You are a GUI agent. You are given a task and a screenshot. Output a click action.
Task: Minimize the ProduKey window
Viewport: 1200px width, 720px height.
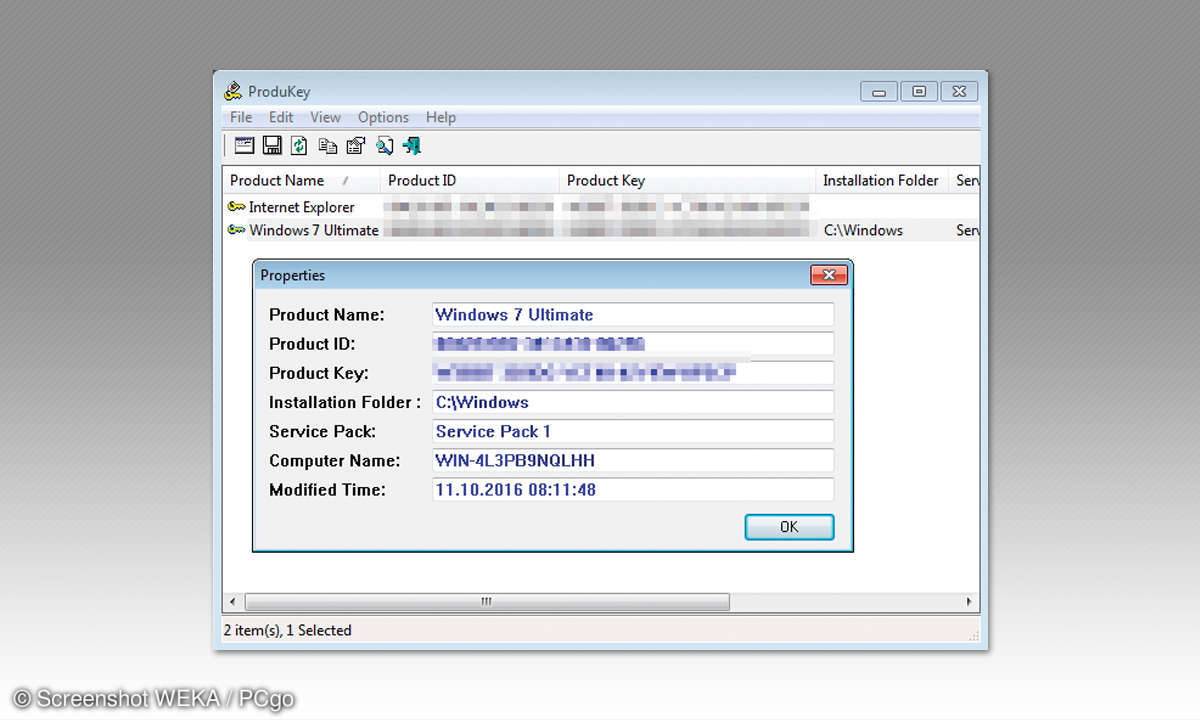tap(879, 92)
